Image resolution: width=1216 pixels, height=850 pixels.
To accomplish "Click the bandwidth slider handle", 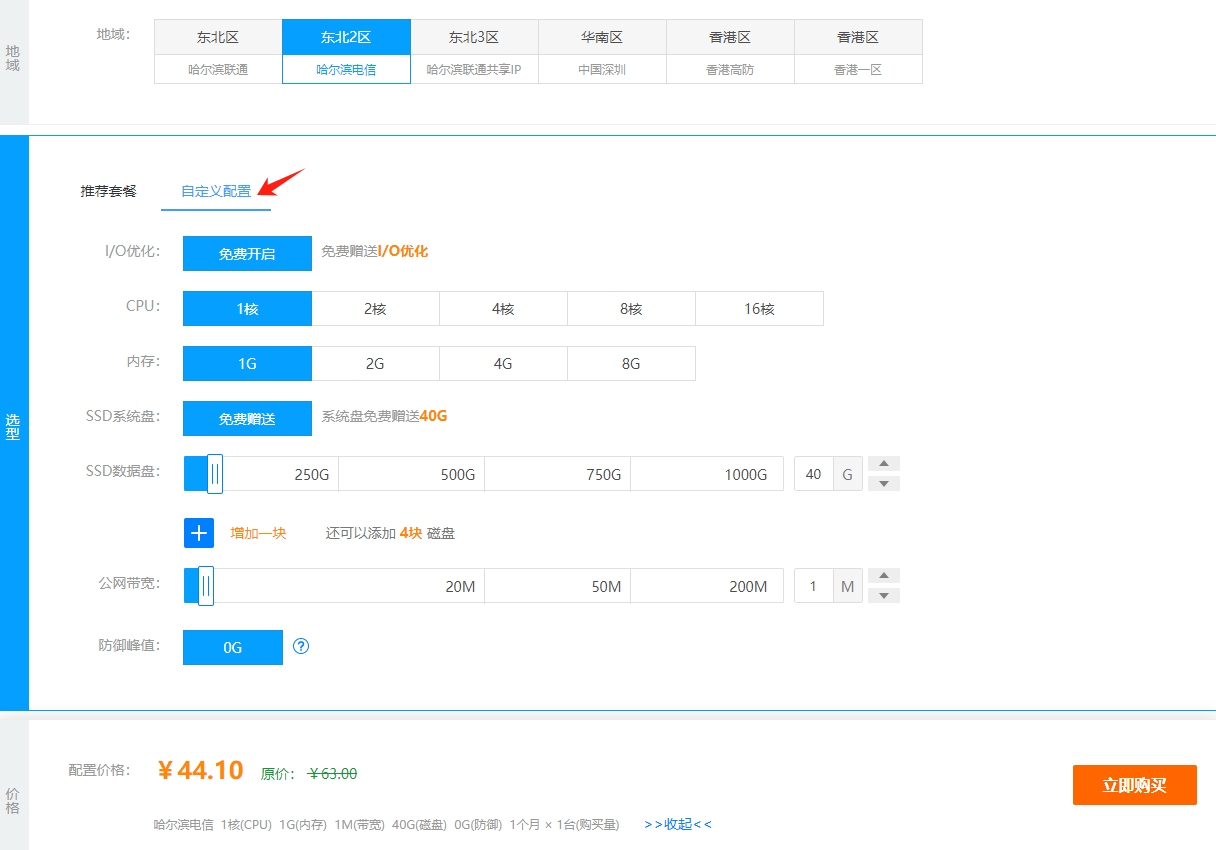I will 205,586.
